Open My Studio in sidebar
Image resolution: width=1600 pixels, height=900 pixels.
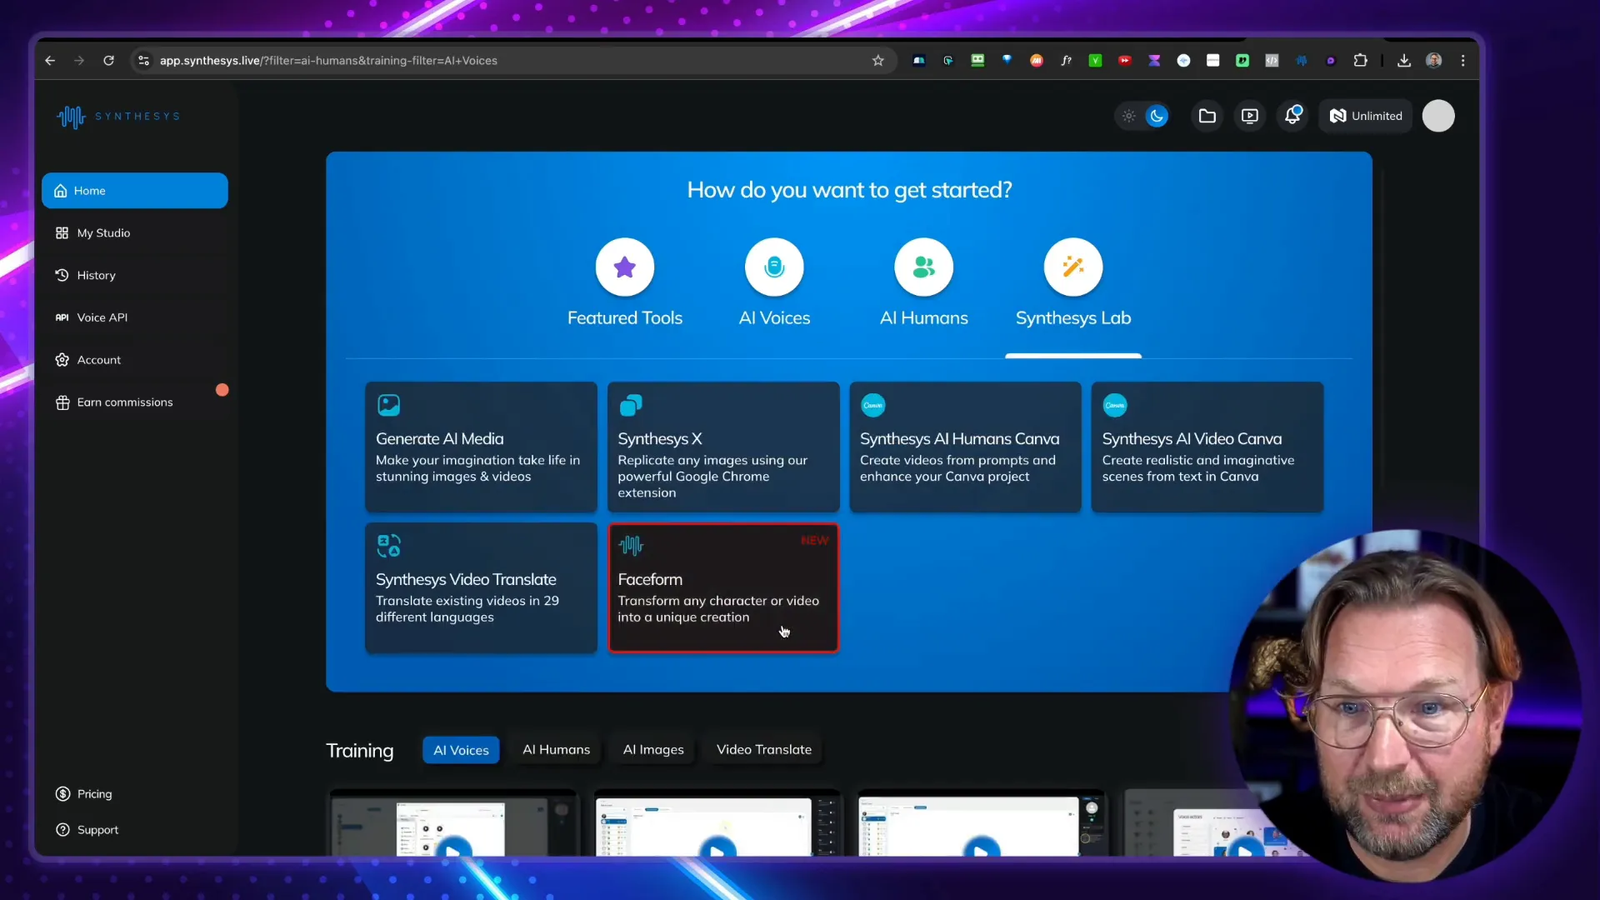(x=135, y=233)
